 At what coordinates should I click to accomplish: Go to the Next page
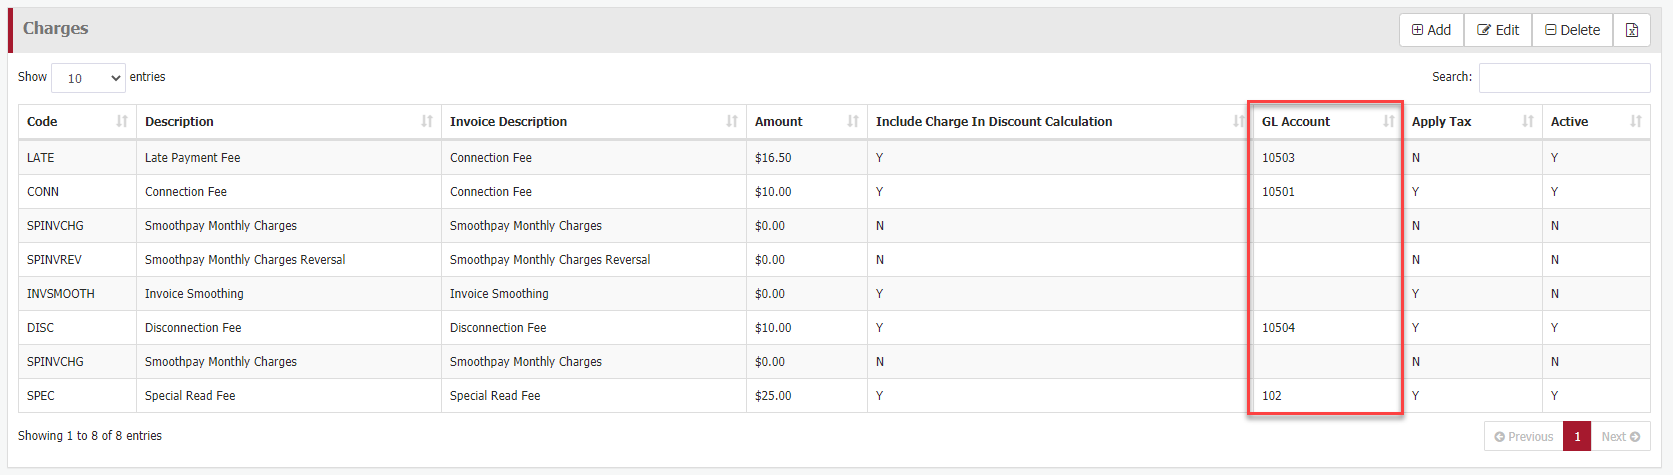[x=1620, y=437]
